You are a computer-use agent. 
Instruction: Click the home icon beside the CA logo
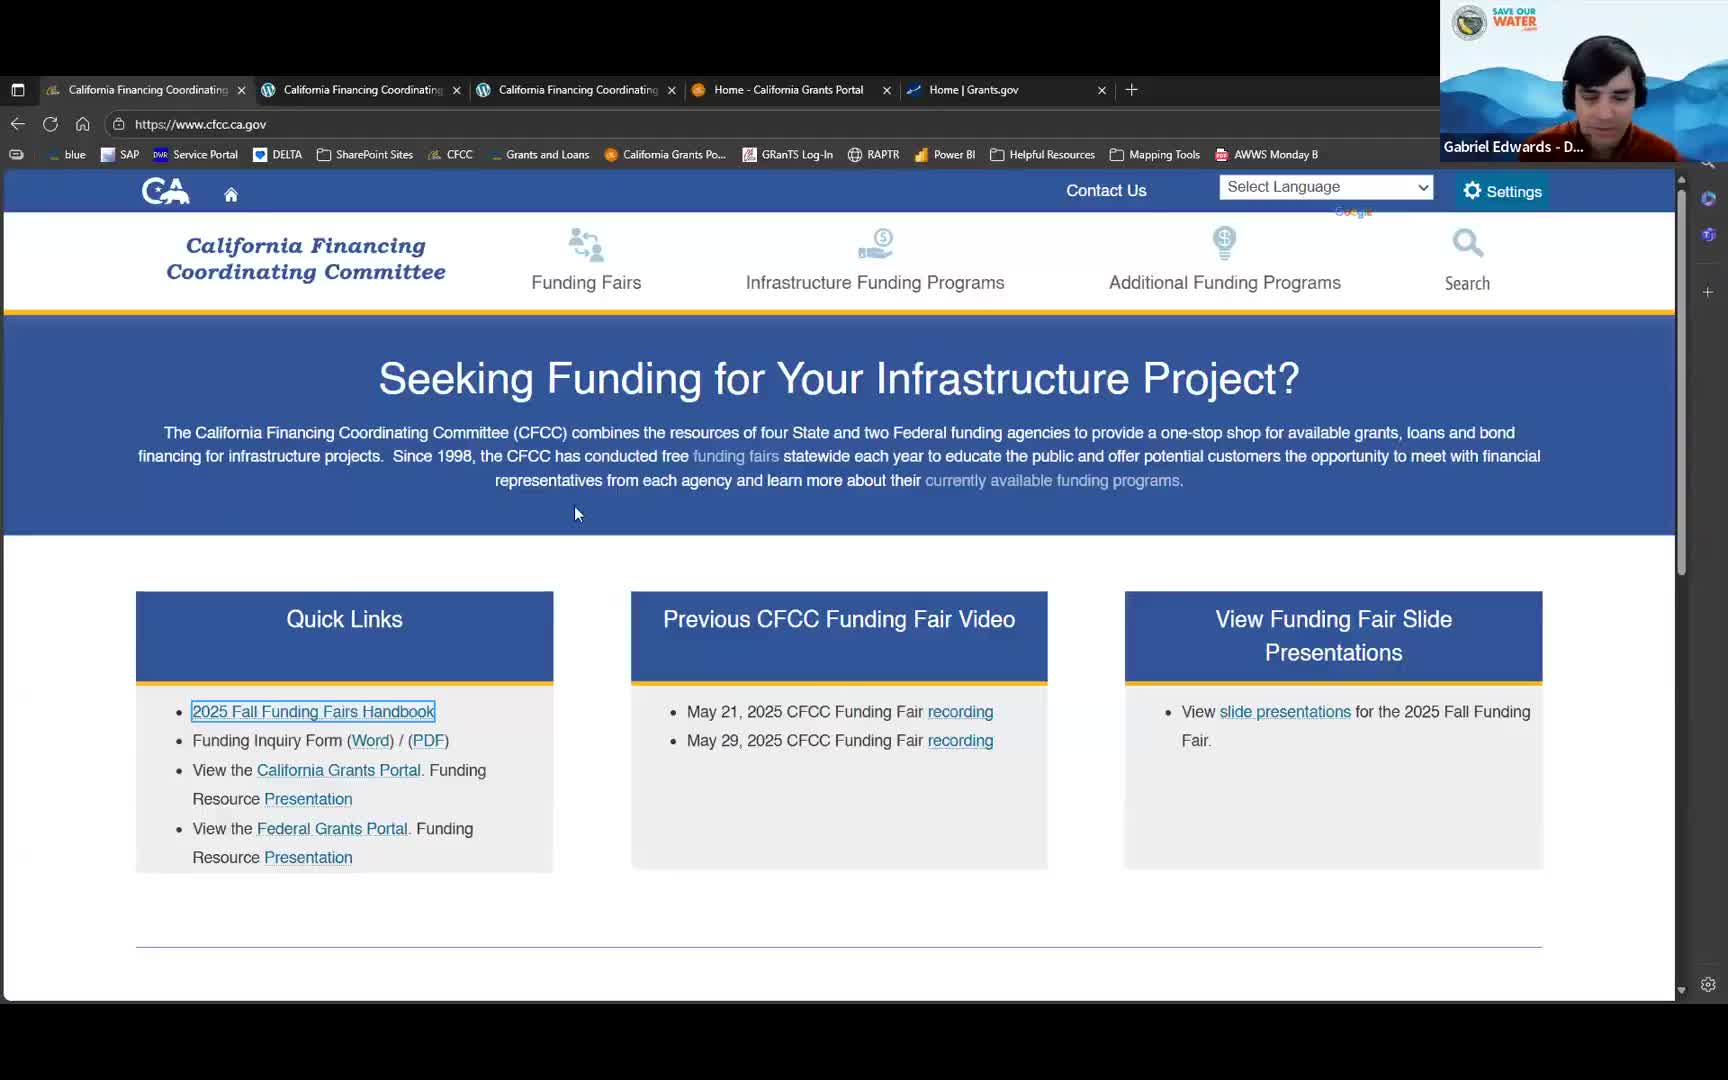click(x=231, y=193)
